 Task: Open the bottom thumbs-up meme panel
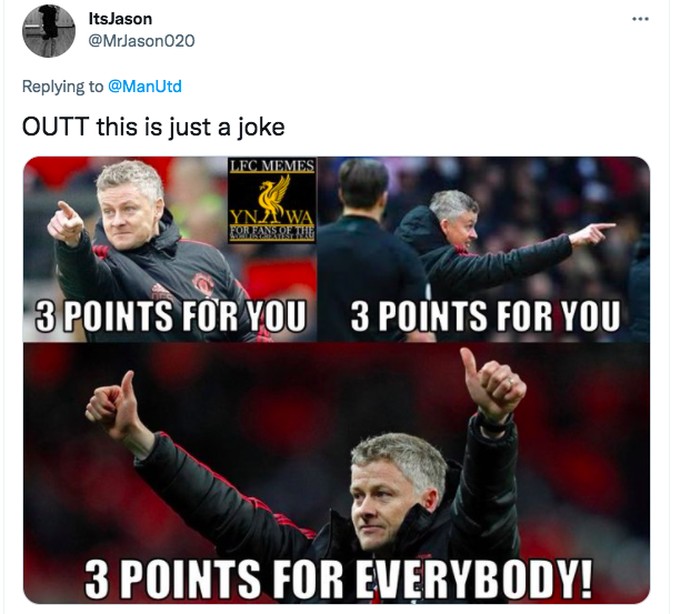(337, 473)
